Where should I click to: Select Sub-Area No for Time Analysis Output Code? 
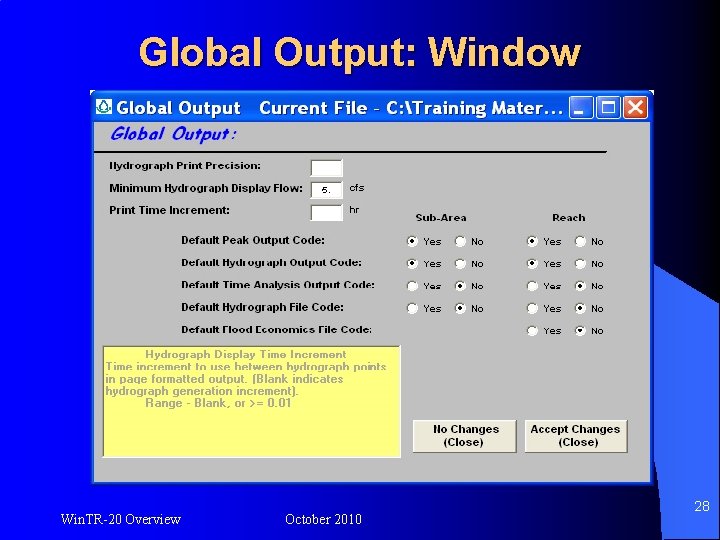click(x=460, y=286)
